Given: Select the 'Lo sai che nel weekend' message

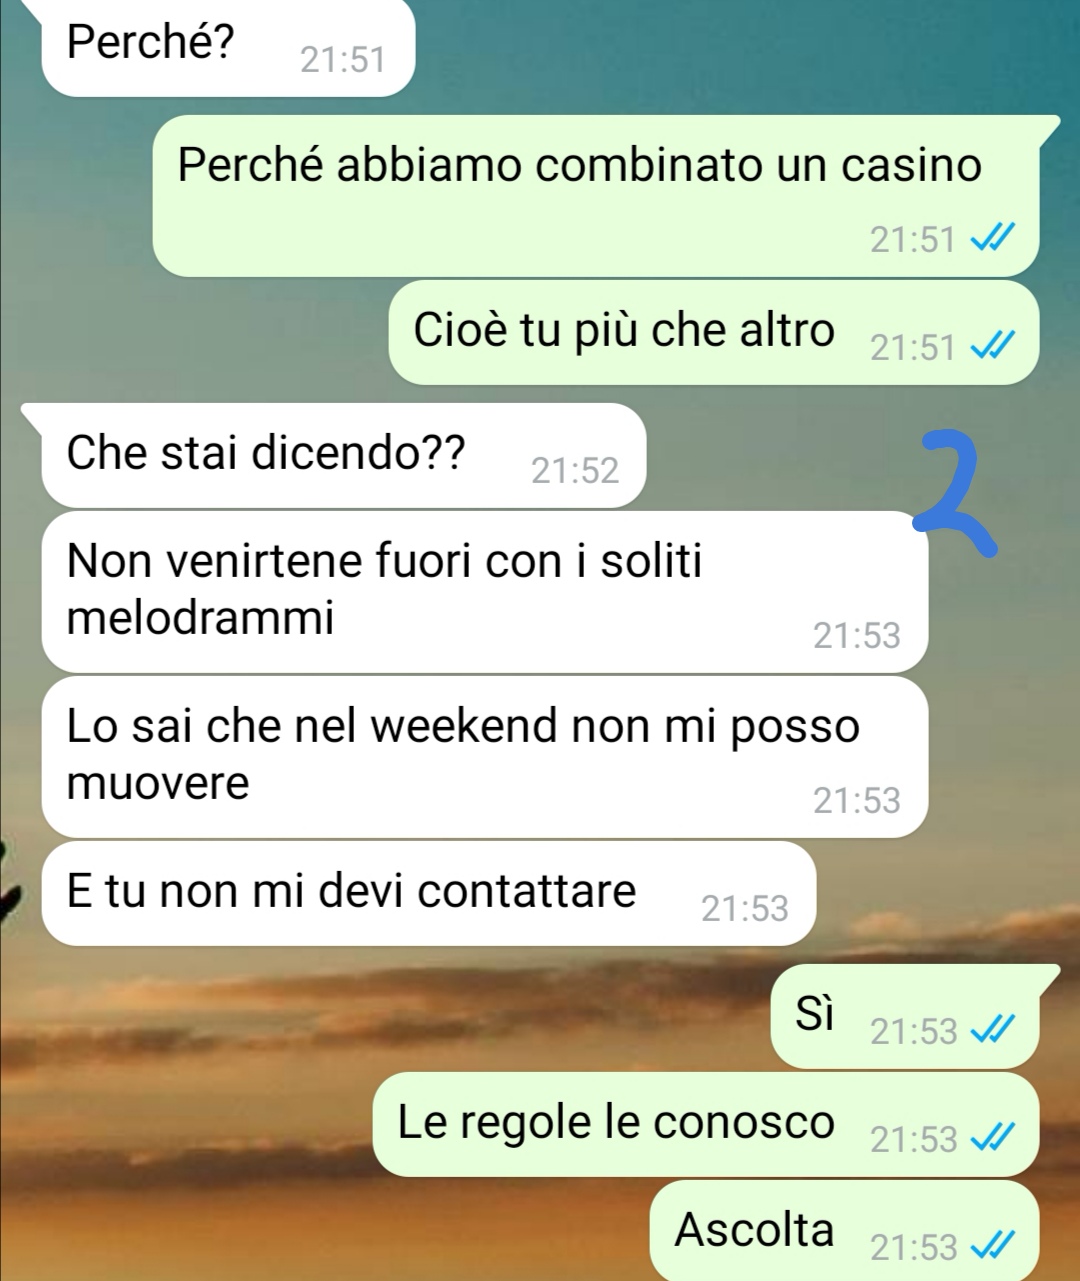Looking at the screenshot, I should point(485,757).
